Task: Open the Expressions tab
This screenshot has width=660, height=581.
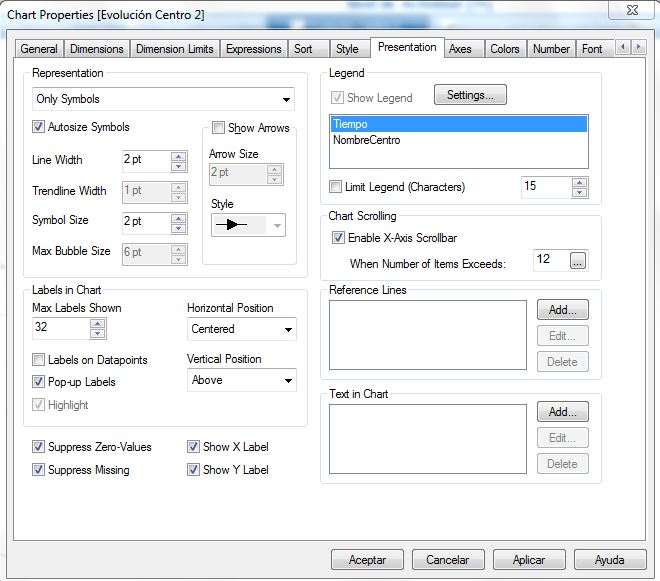Action: point(253,48)
